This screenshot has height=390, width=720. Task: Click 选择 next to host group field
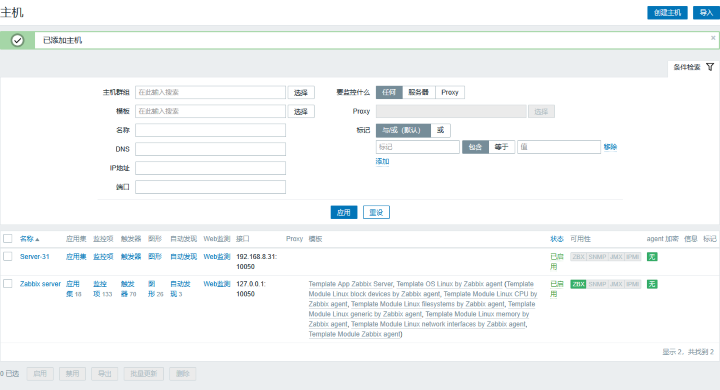pos(301,92)
